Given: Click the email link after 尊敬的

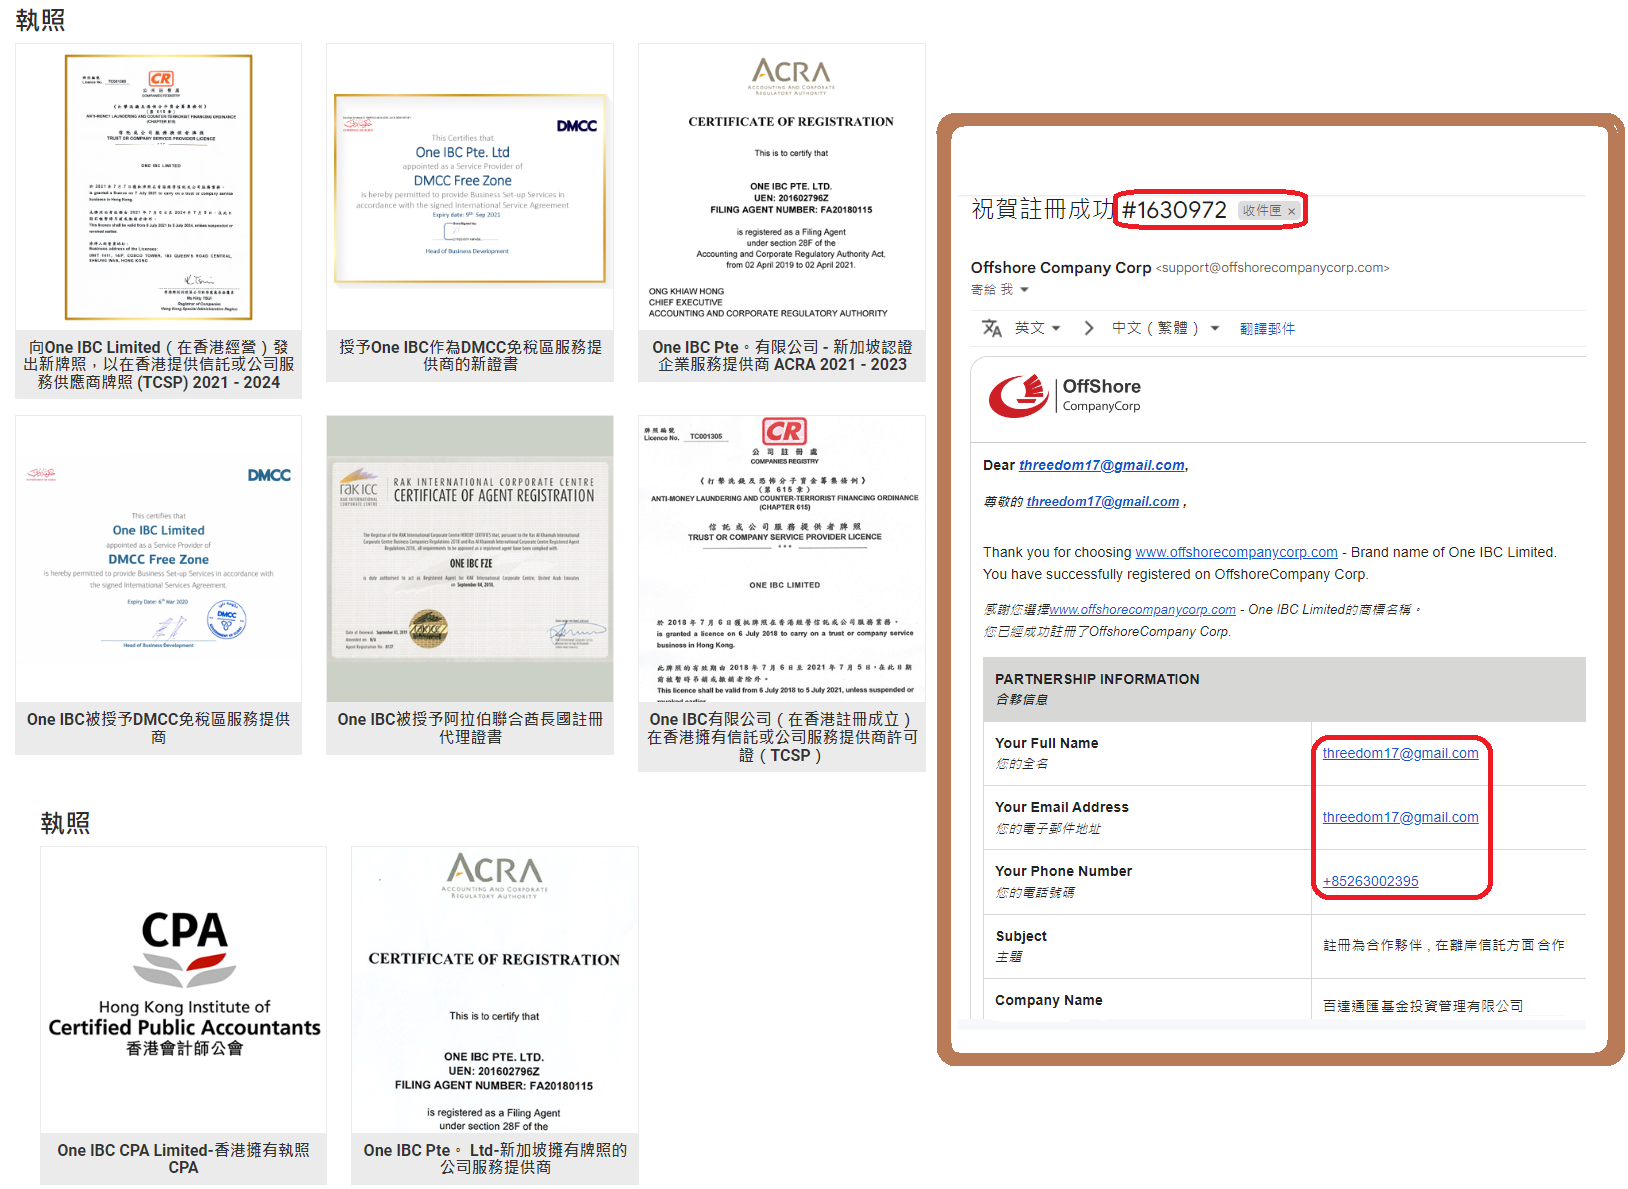Looking at the screenshot, I should click(1102, 502).
